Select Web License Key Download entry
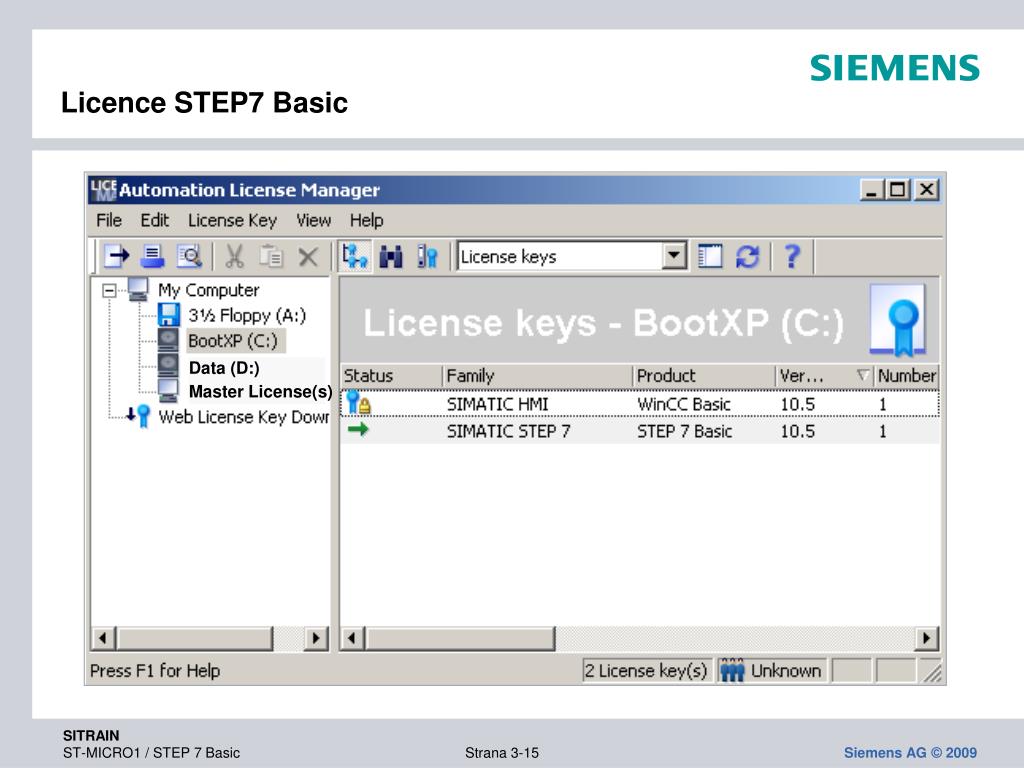 coord(244,417)
